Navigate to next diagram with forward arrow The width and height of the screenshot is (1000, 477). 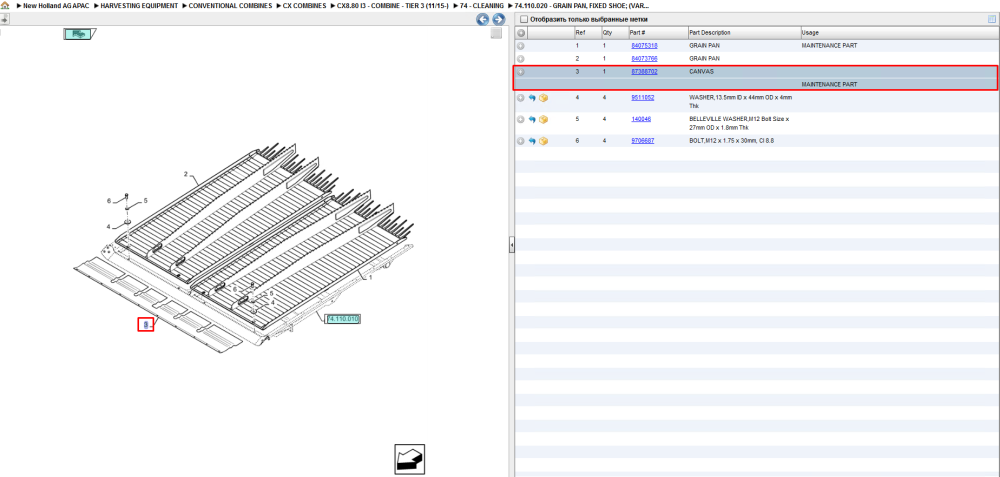tap(499, 20)
